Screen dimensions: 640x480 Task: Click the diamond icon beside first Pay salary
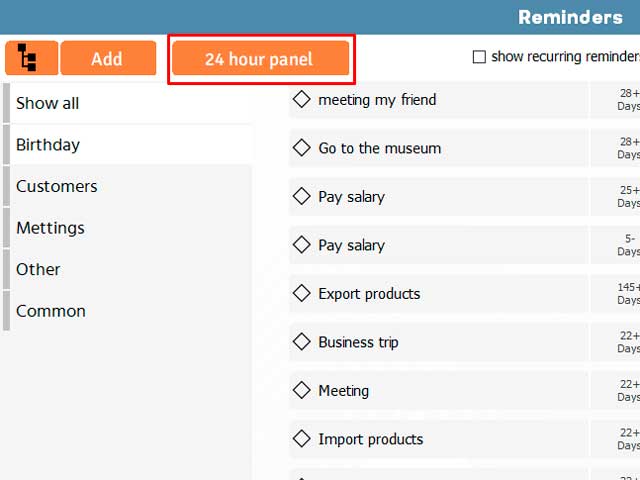[302, 196]
